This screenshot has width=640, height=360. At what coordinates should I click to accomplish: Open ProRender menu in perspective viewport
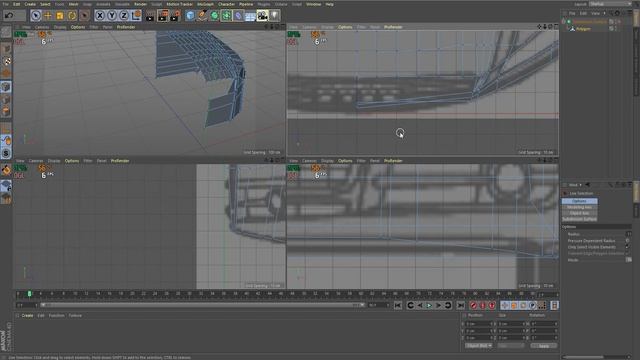tap(126, 27)
